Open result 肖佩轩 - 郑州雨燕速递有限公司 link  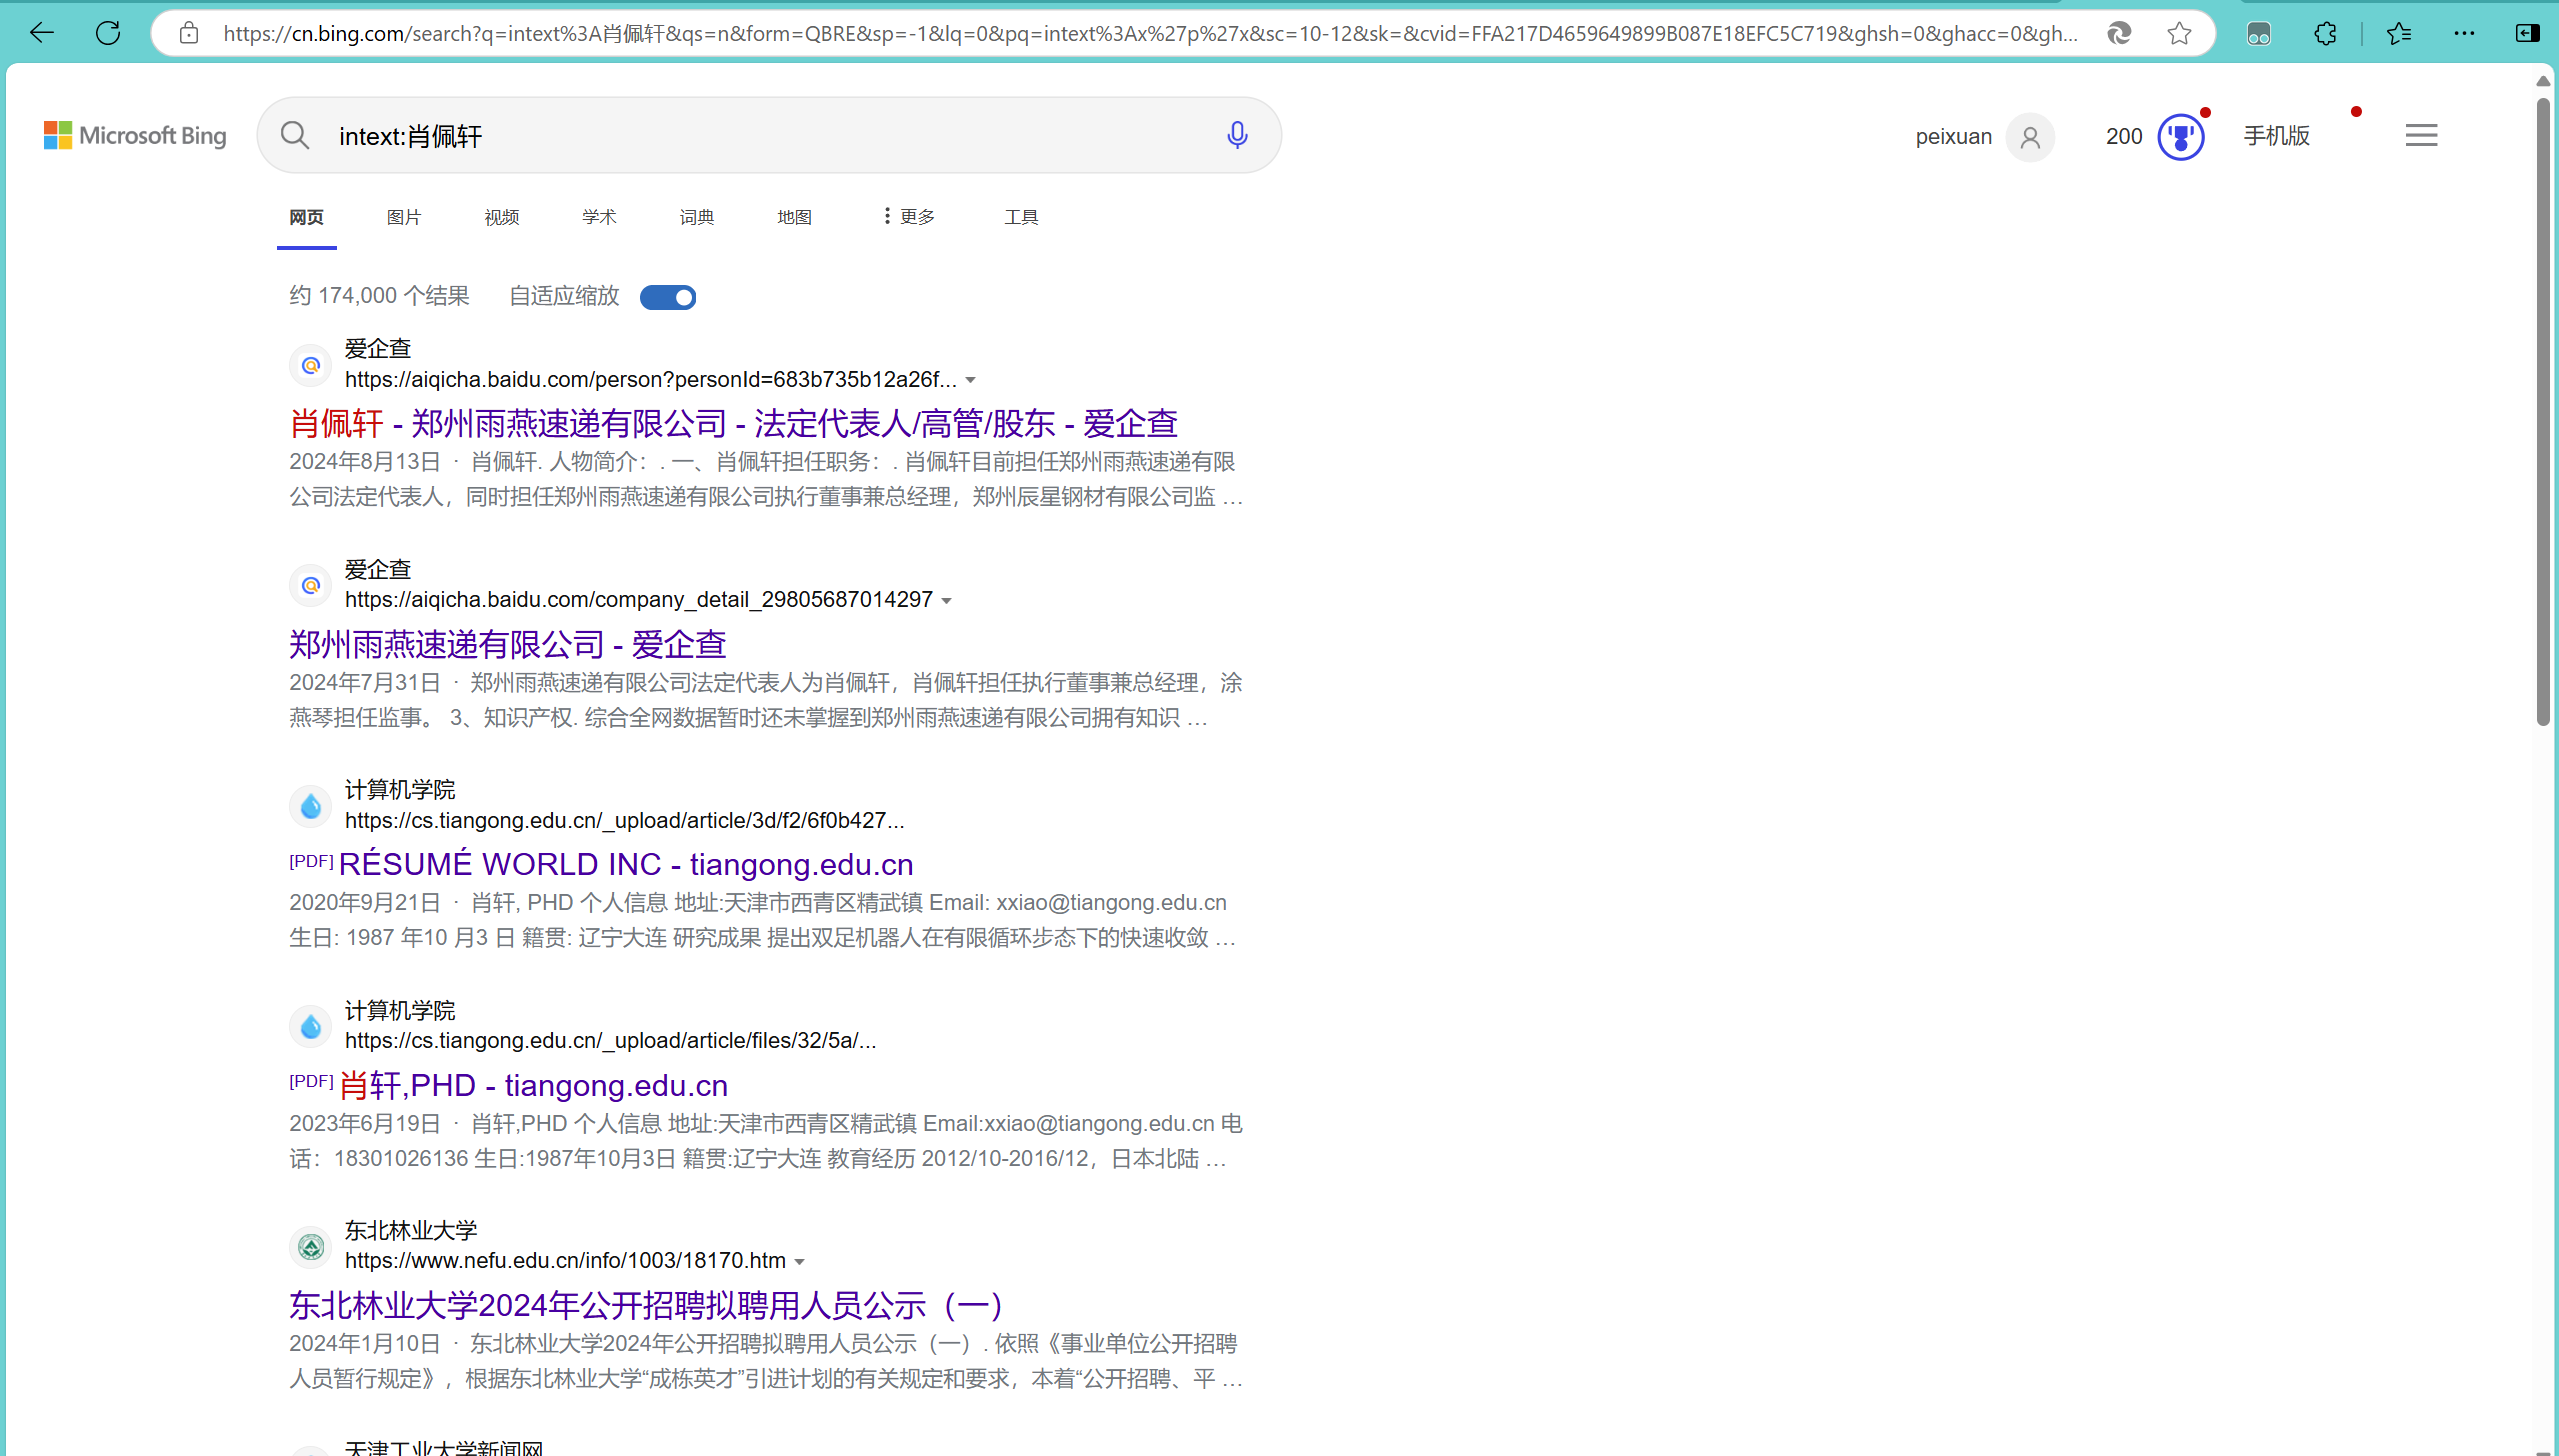point(733,424)
